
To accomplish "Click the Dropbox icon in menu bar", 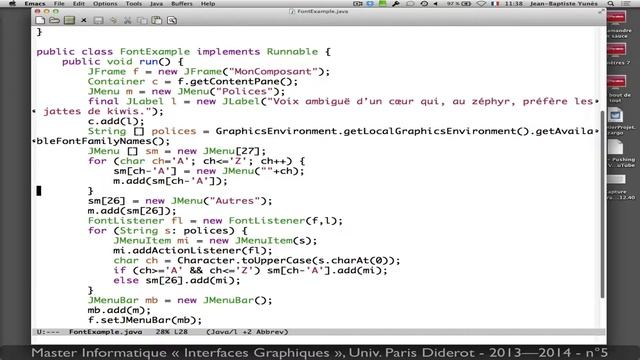I will pos(370,4).
